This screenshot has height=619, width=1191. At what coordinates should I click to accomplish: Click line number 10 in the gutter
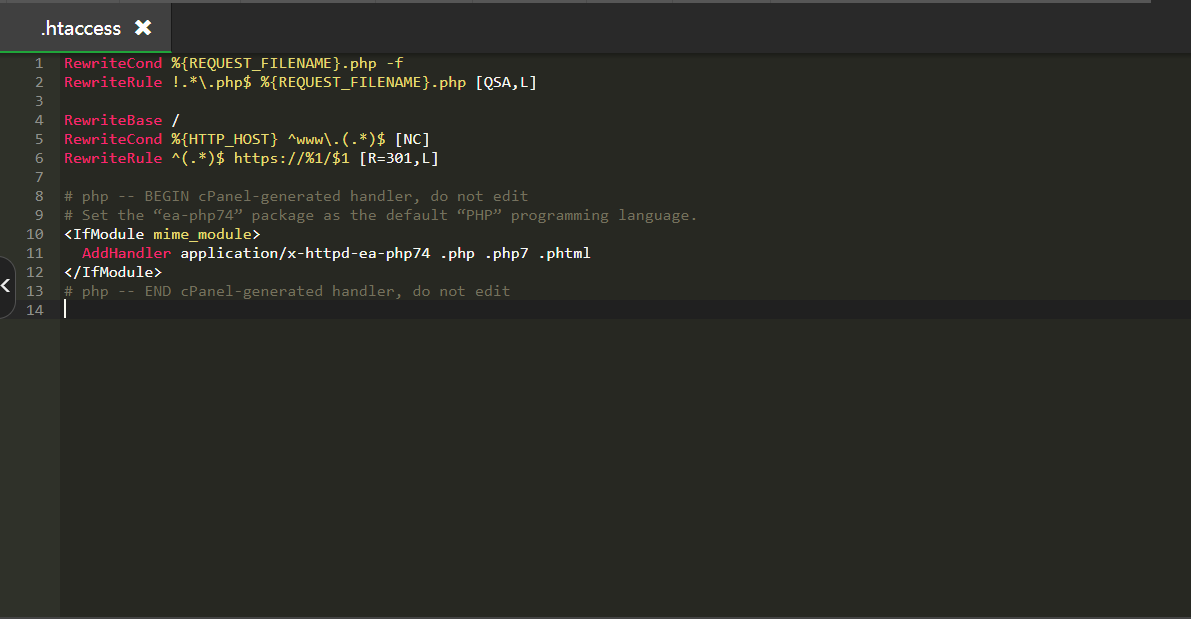(35, 234)
